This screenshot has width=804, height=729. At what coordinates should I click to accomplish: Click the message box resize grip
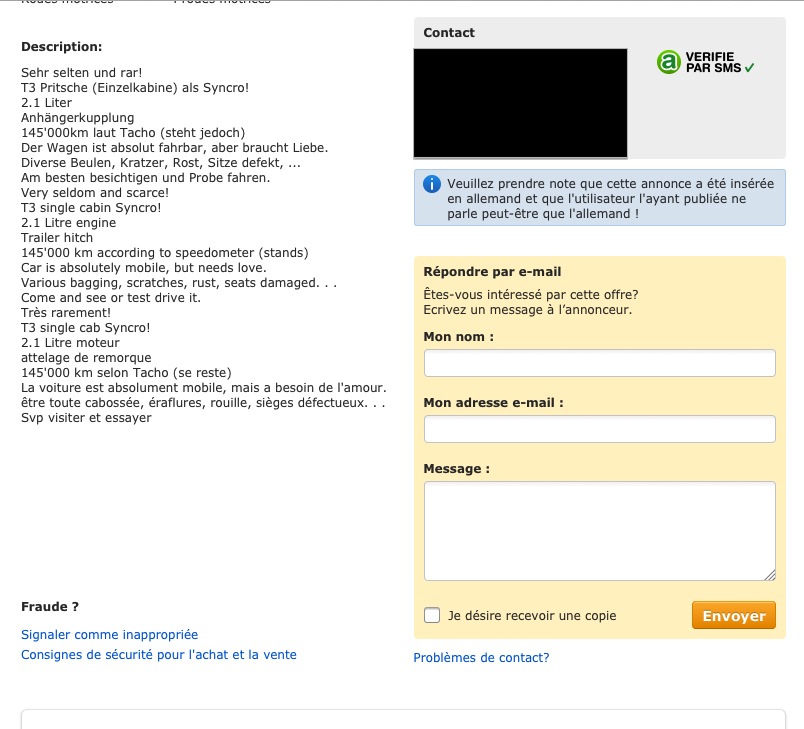coord(770,575)
